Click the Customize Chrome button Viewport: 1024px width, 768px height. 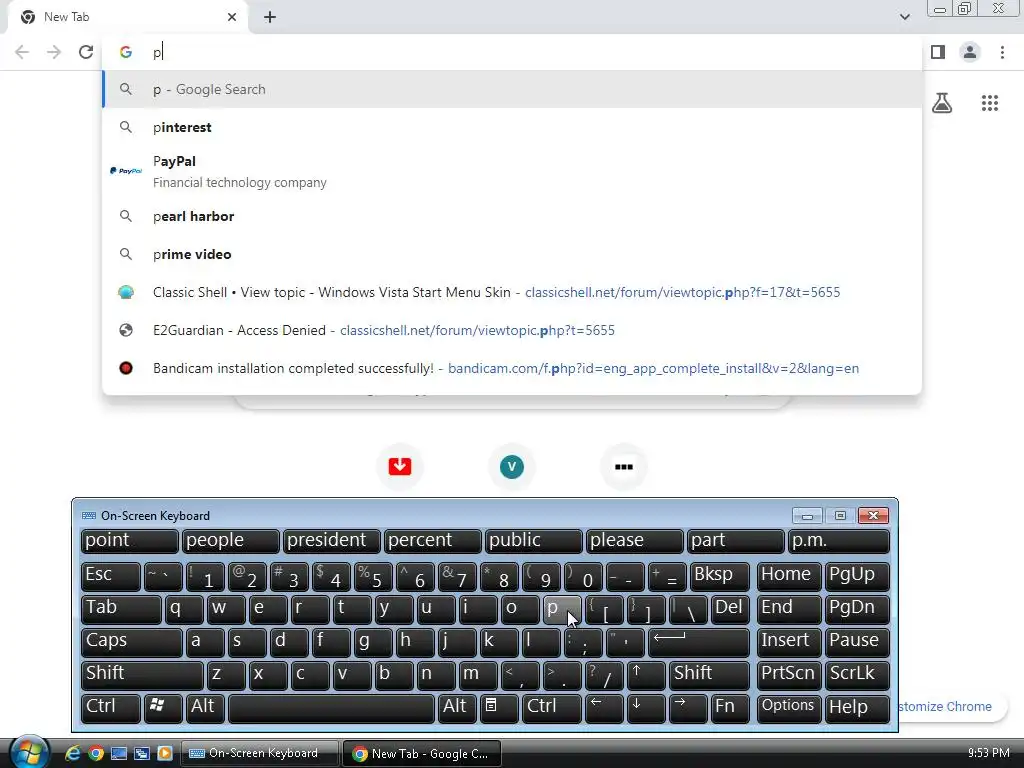(950, 707)
